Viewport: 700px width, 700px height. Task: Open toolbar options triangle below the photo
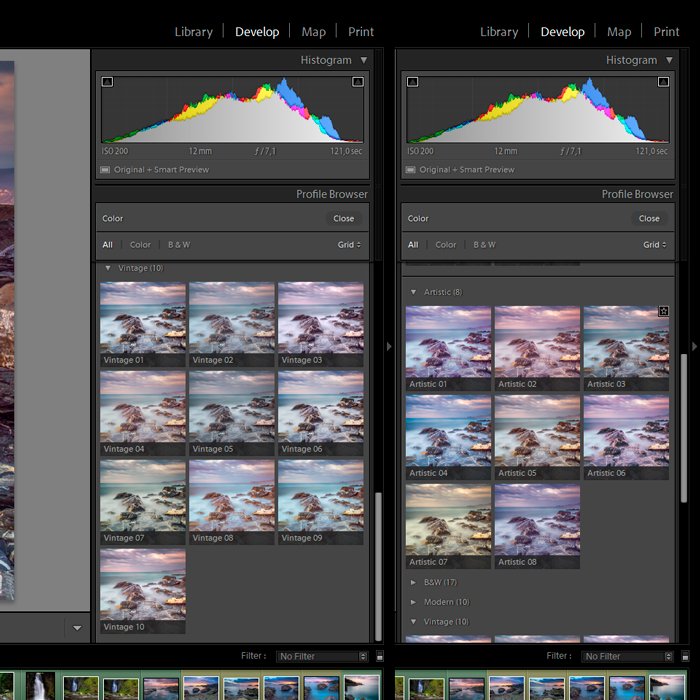click(77, 628)
